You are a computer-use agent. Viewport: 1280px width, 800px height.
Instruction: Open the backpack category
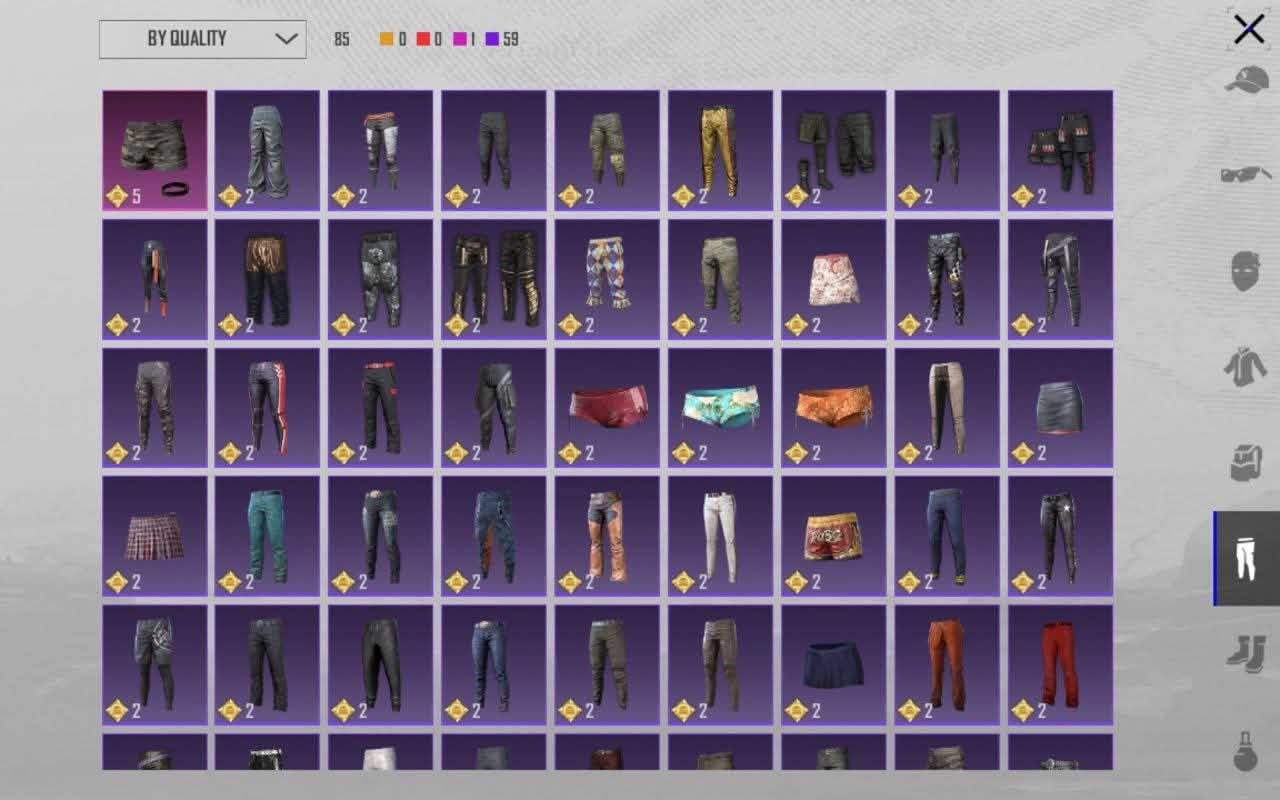click(x=1245, y=462)
